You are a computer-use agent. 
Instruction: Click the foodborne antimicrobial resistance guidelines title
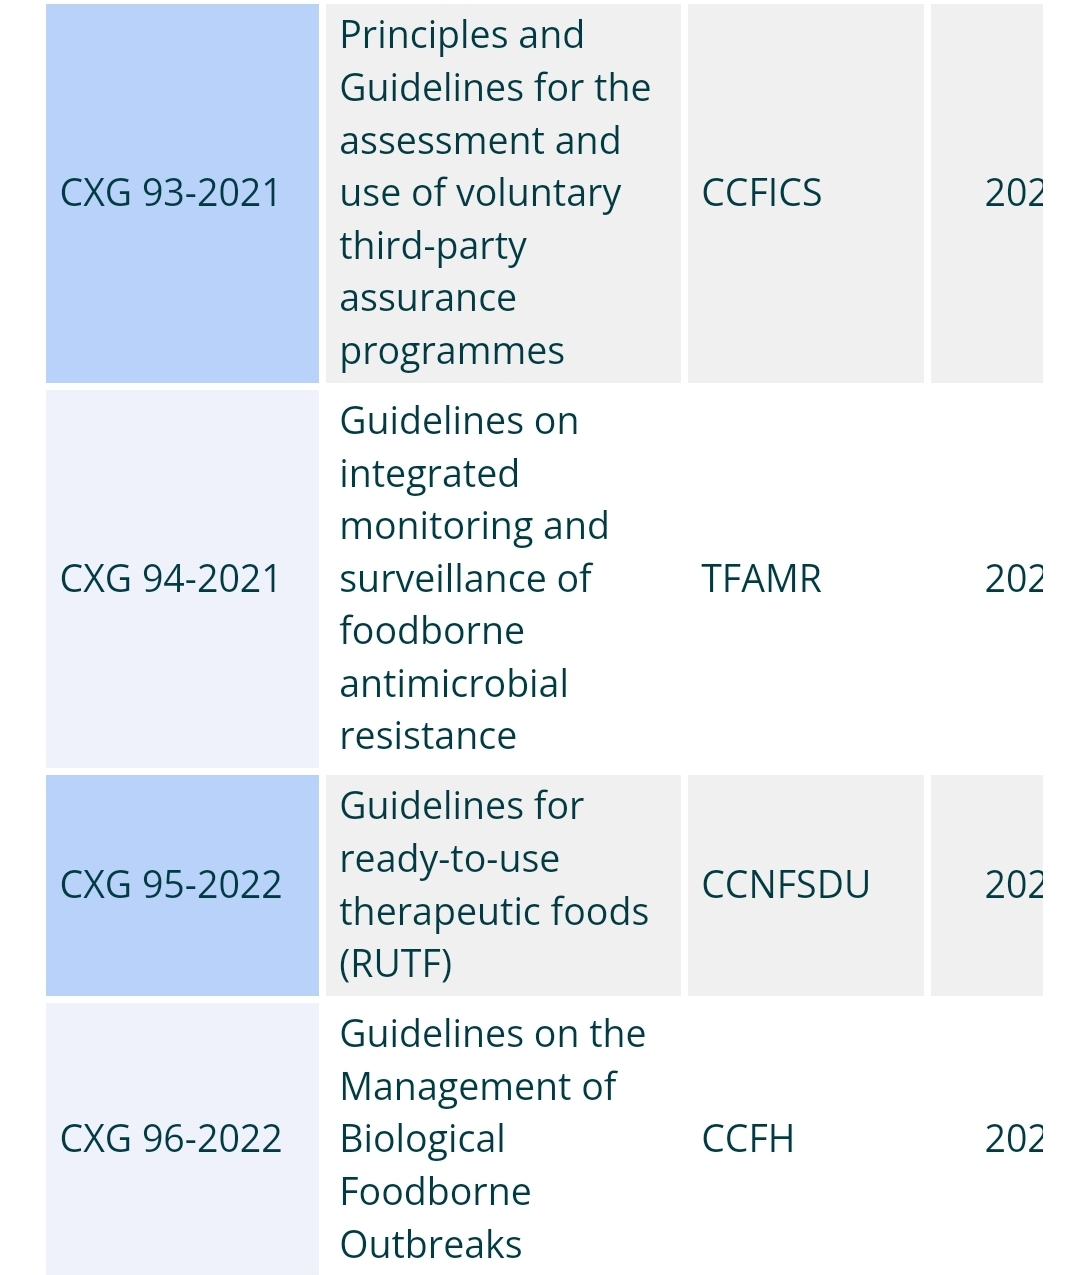click(x=474, y=579)
